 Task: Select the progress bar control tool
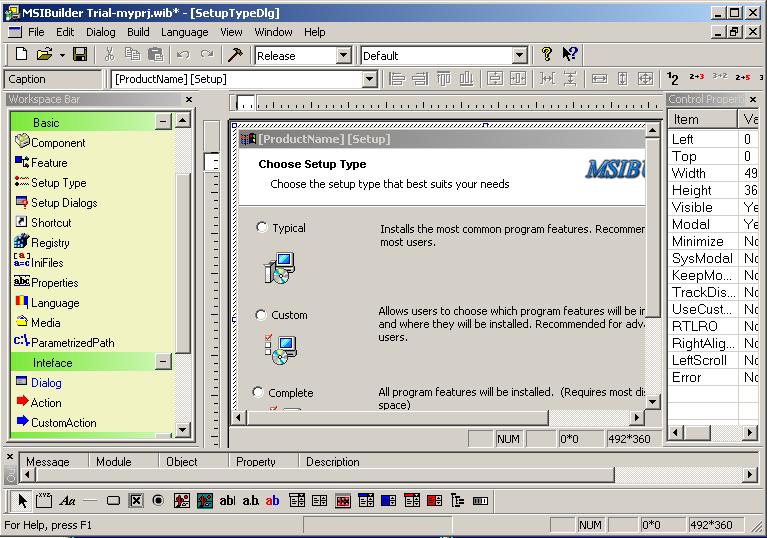(480, 501)
